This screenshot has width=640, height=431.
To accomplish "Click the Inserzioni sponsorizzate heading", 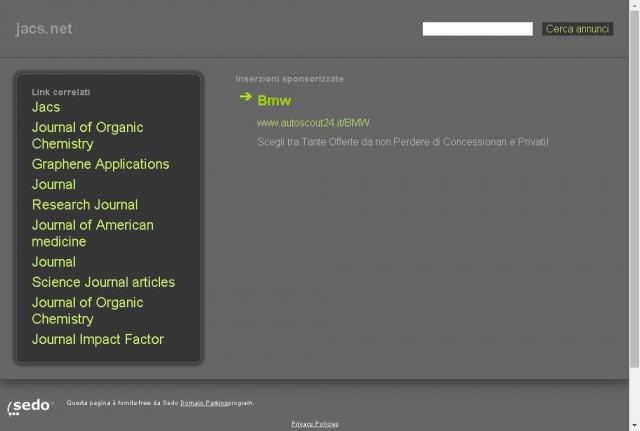I will [289, 79].
